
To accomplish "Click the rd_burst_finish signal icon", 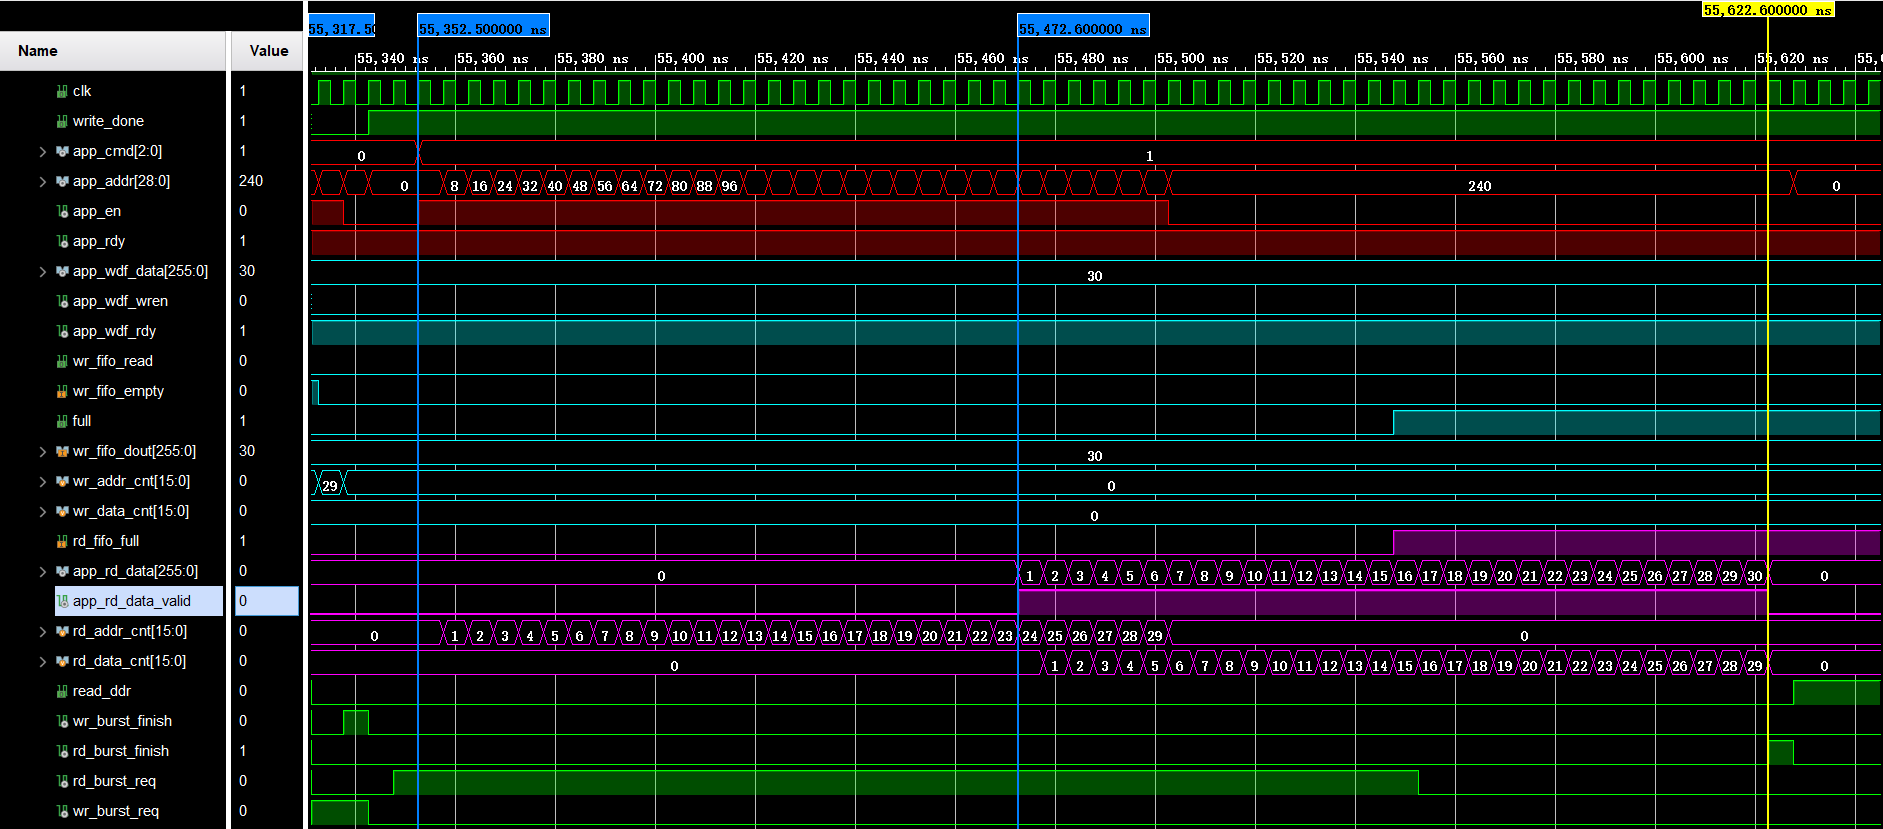I will [62, 751].
